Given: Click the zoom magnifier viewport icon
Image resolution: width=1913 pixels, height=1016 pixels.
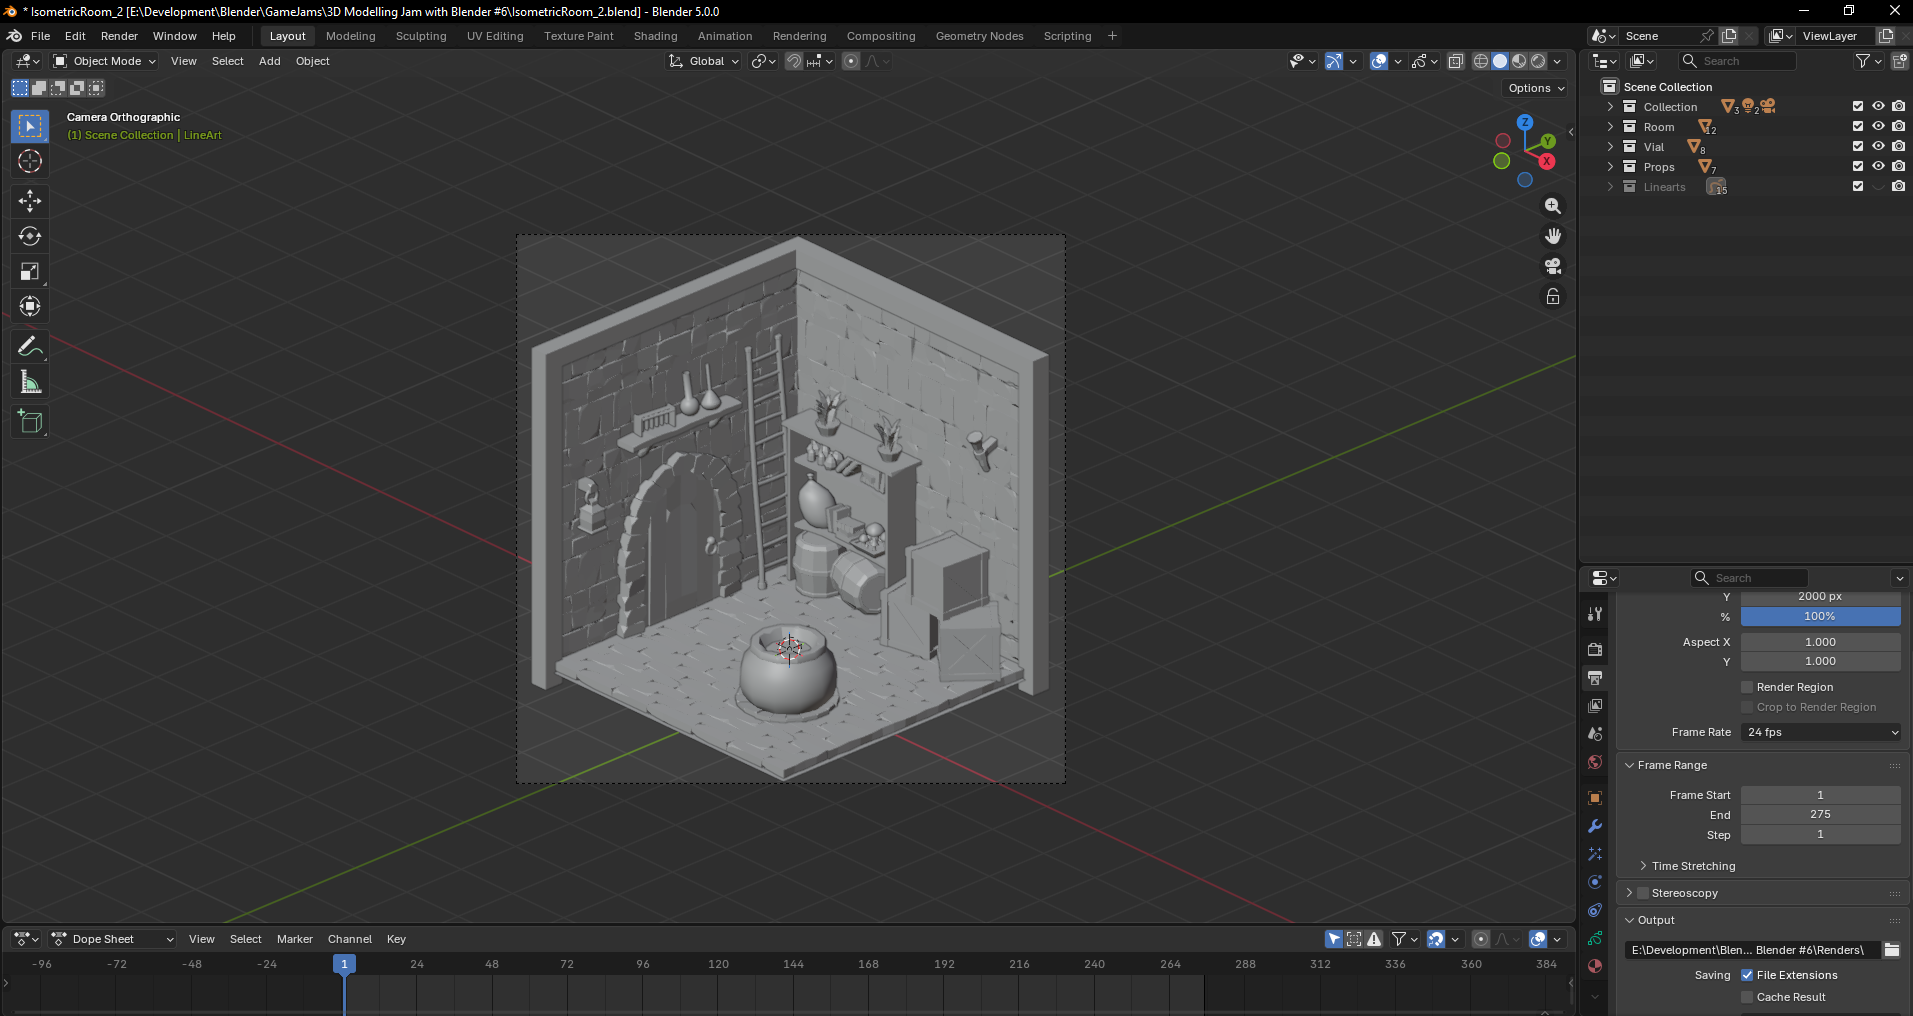Looking at the screenshot, I should pos(1553,206).
